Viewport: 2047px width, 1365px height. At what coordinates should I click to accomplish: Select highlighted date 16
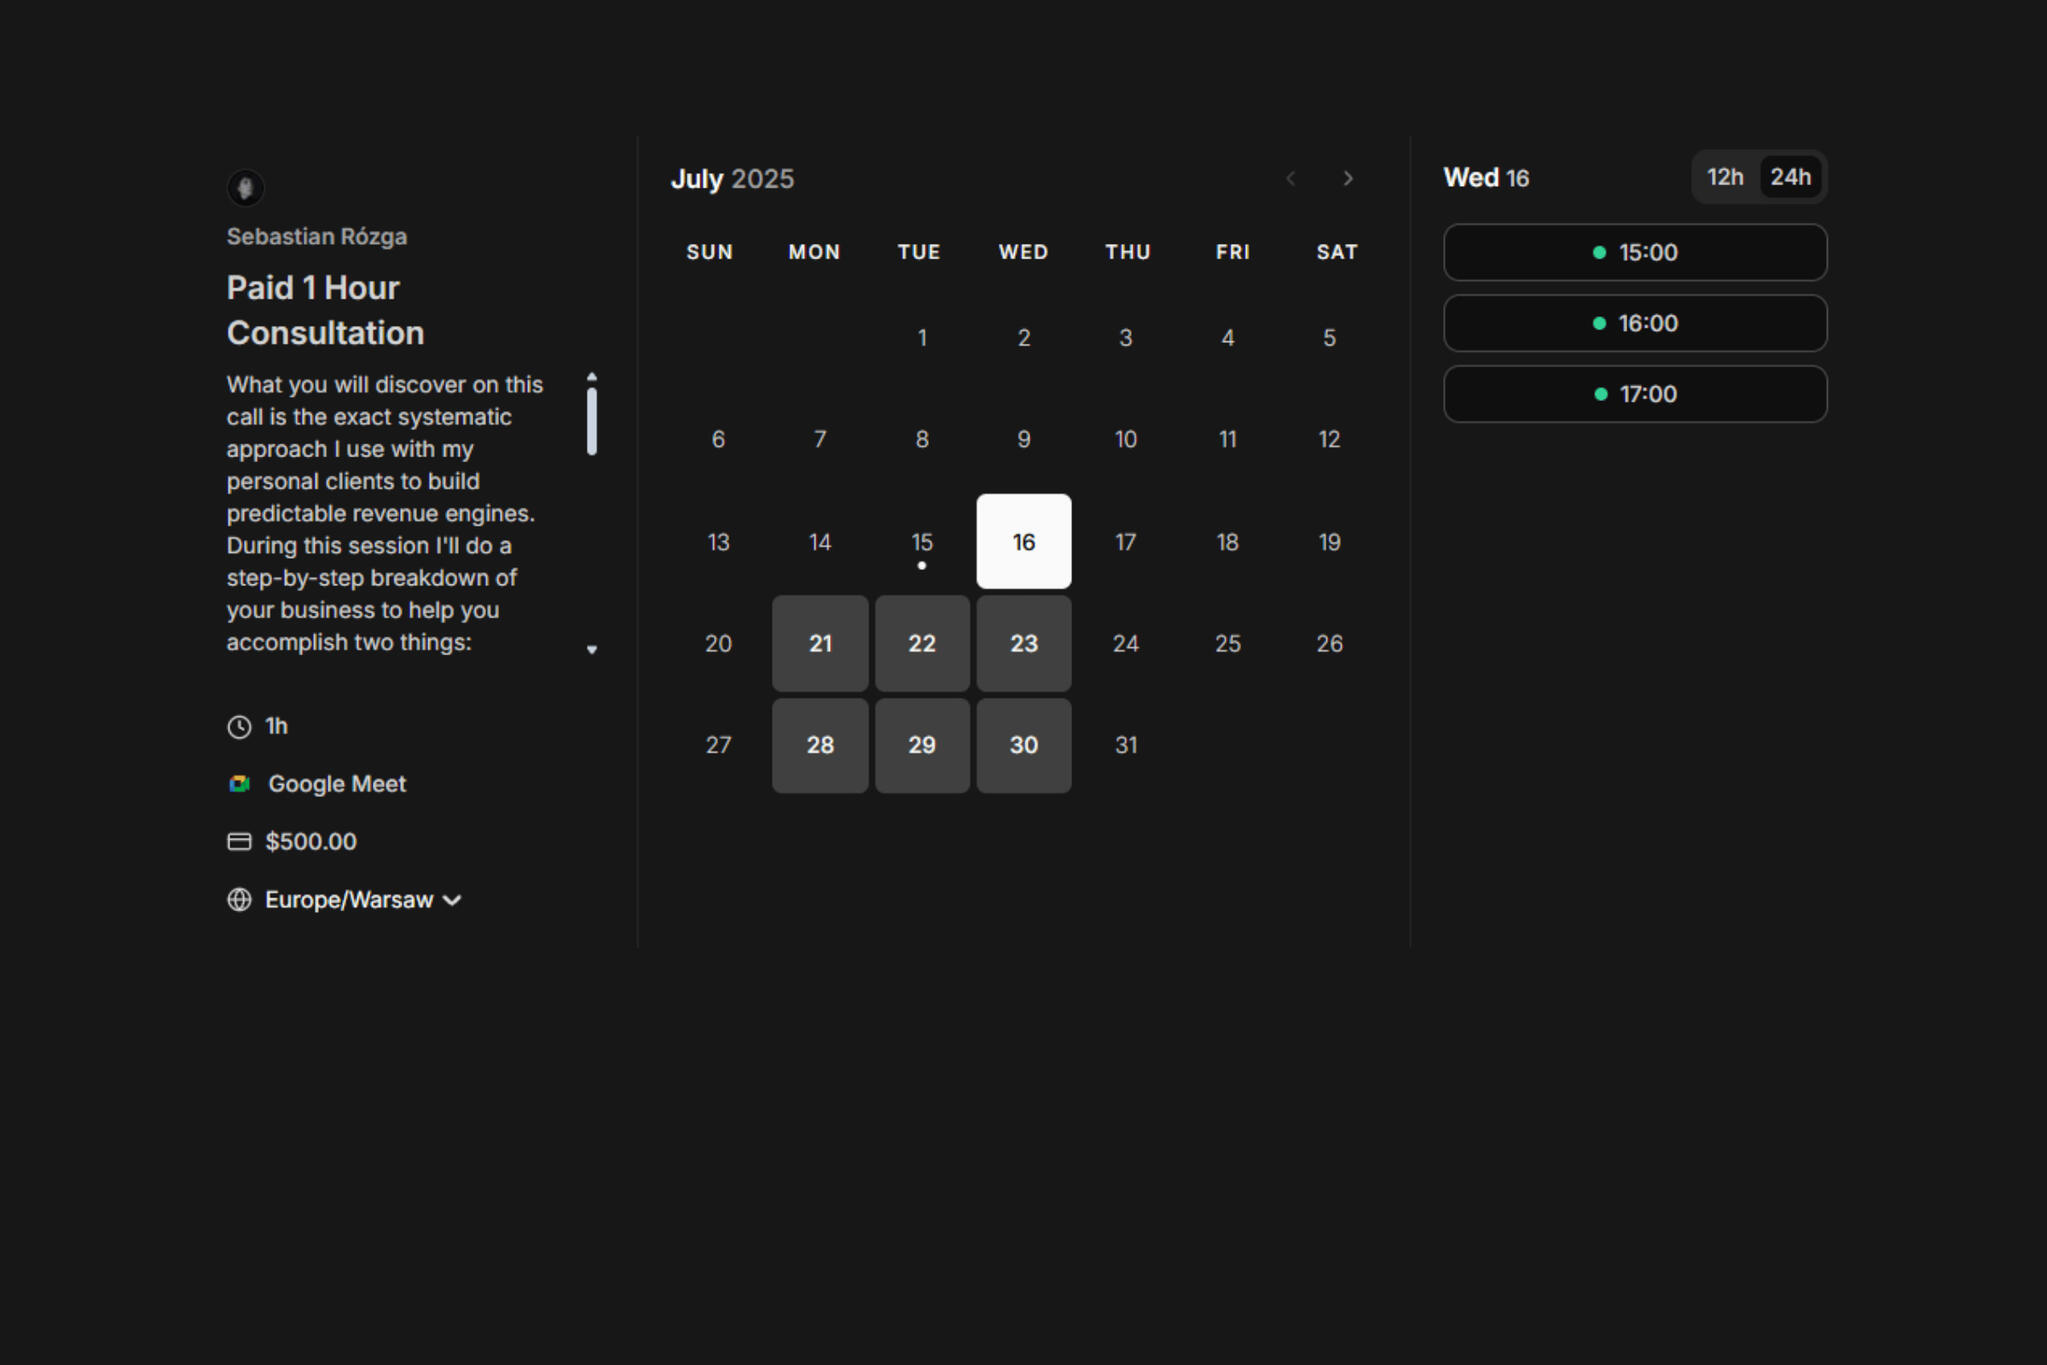click(x=1023, y=542)
